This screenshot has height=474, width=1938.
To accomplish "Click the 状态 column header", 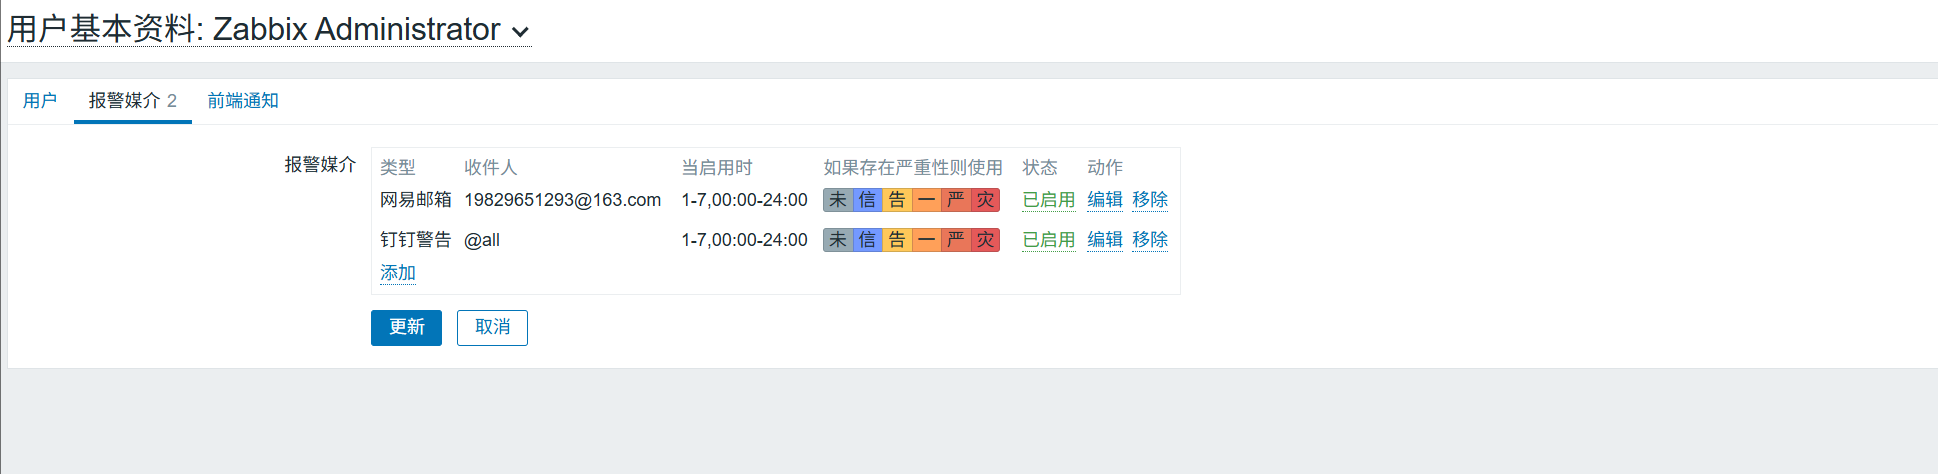I will point(1040,167).
